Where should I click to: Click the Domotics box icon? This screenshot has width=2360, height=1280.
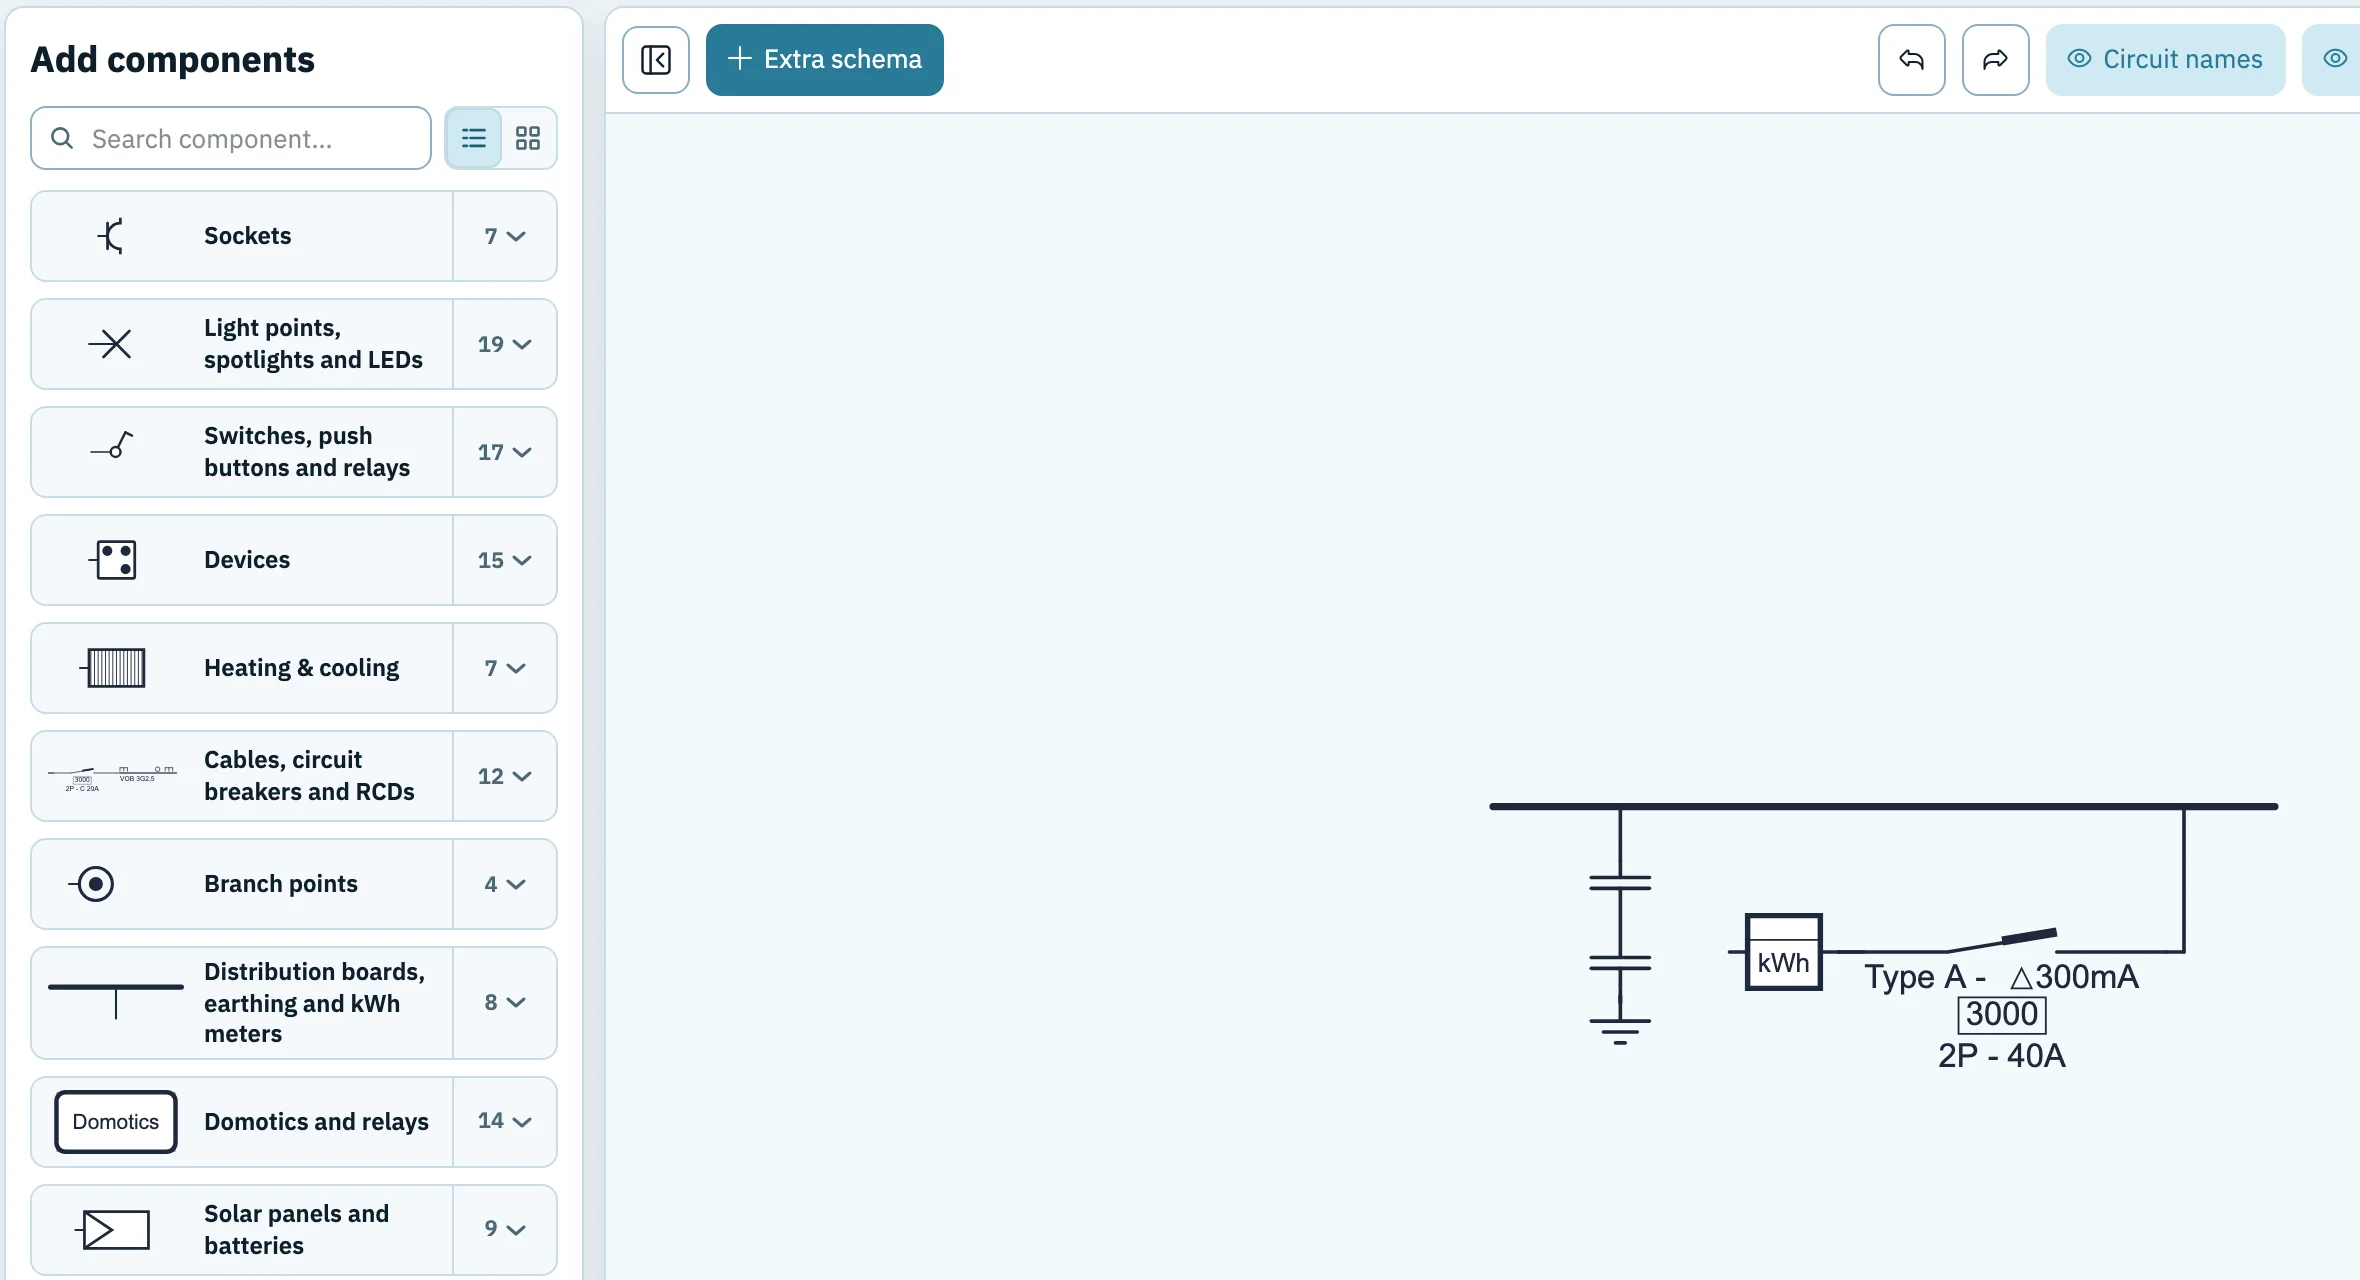[116, 1122]
